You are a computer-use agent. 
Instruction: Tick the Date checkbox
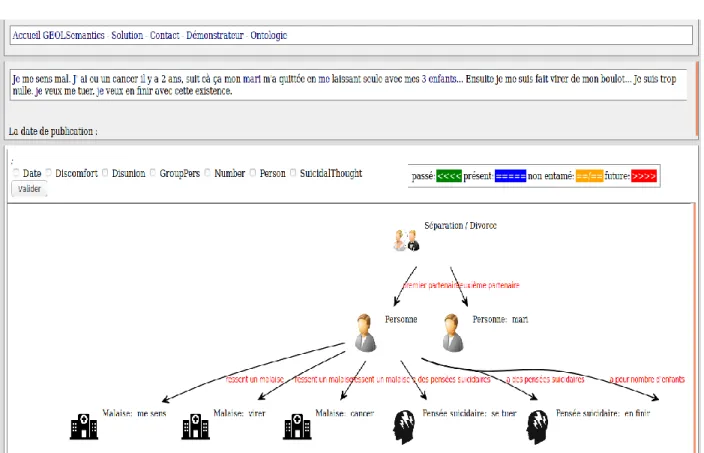click(x=16, y=173)
